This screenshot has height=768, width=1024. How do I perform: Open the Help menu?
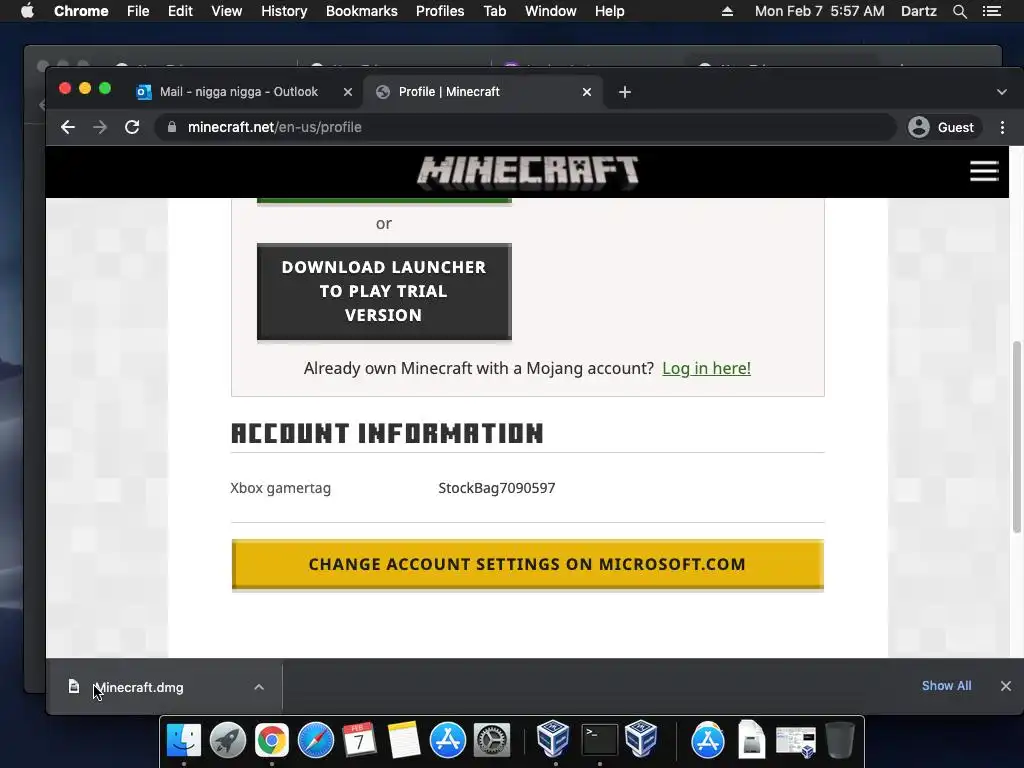tap(609, 11)
